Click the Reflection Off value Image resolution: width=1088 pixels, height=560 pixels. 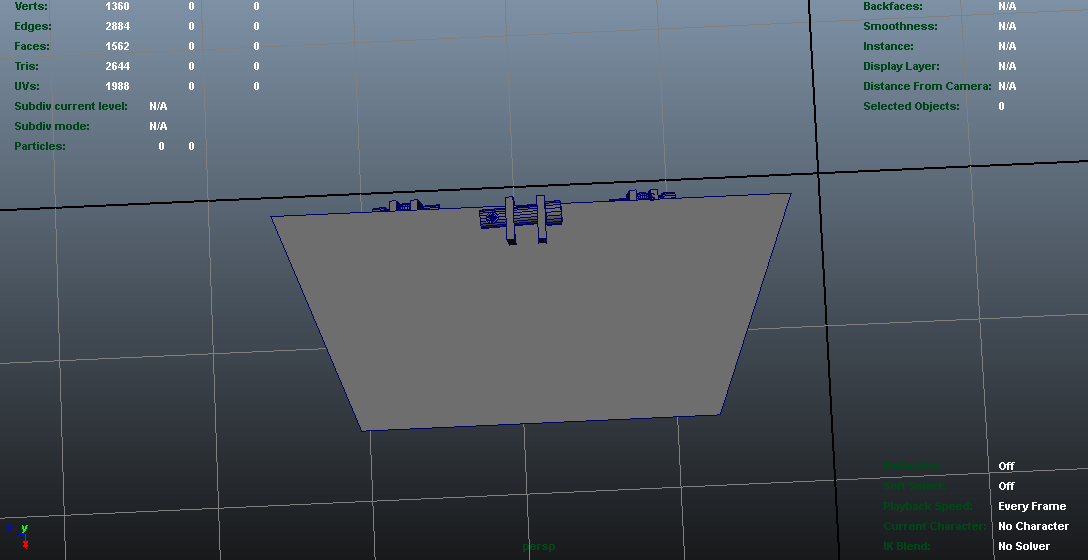point(1006,466)
